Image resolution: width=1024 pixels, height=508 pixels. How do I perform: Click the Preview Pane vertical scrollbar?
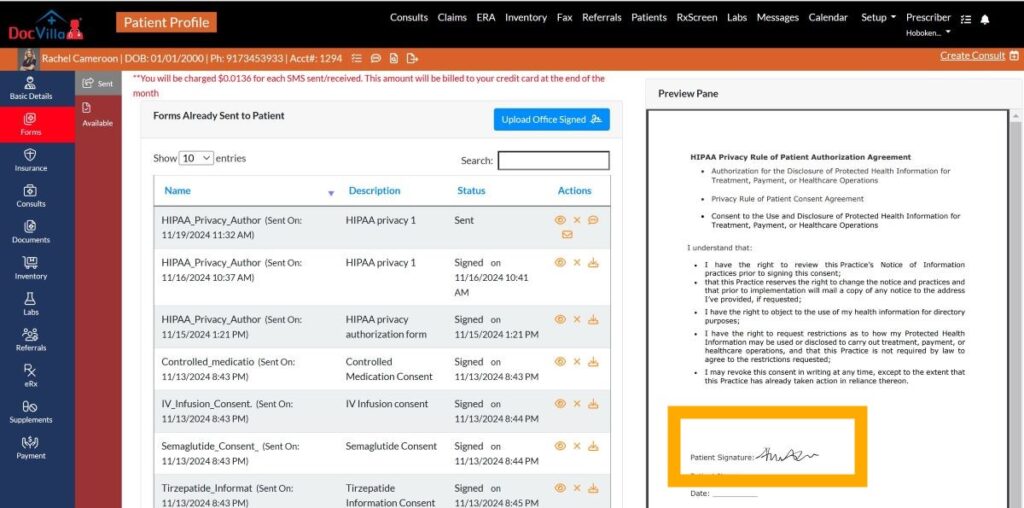1016,307
